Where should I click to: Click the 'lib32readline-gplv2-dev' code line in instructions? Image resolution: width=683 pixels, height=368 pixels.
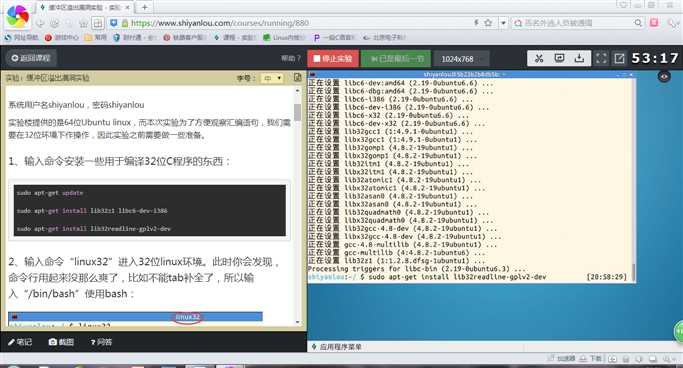pos(94,228)
